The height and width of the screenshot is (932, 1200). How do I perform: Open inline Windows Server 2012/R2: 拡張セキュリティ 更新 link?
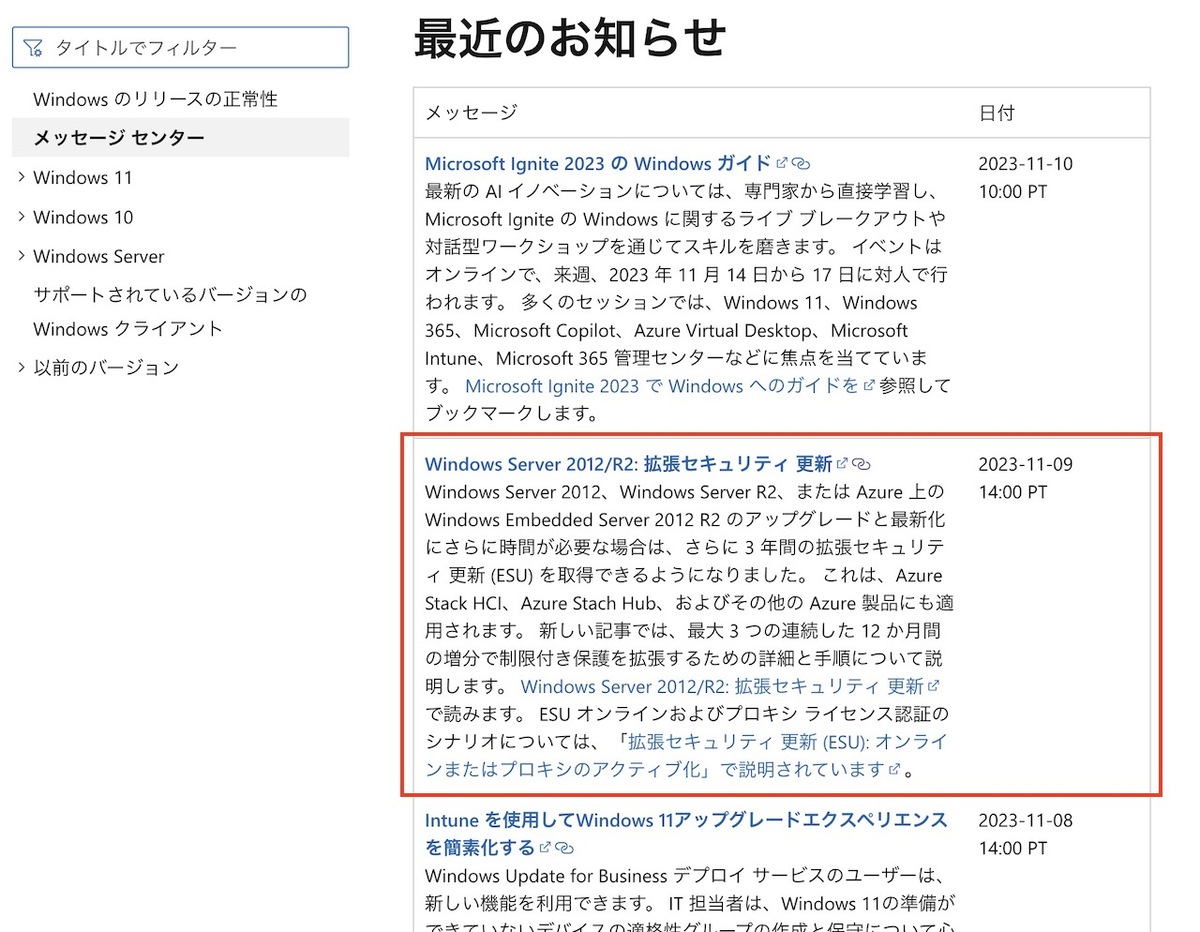point(722,686)
